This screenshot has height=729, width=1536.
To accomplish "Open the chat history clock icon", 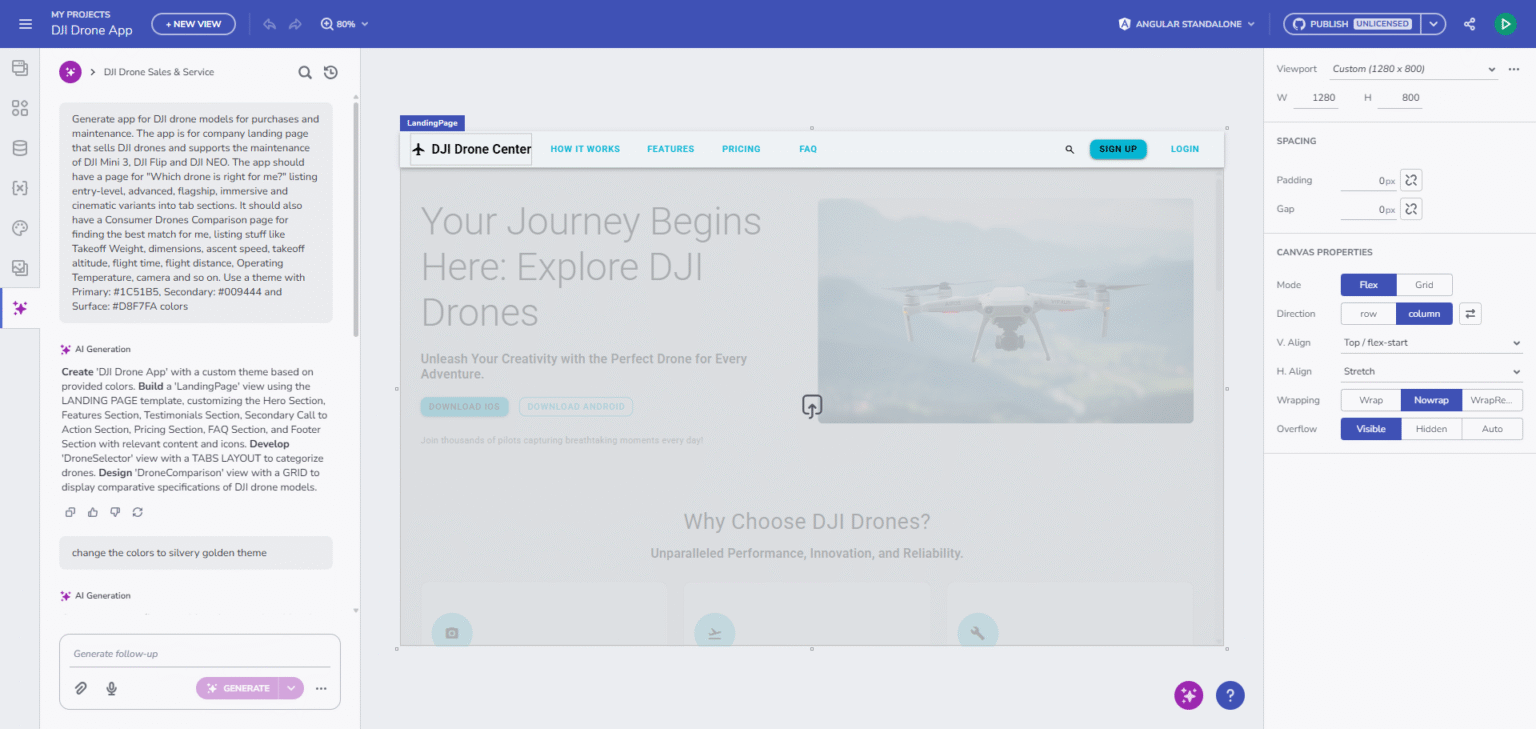I will pos(331,72).
